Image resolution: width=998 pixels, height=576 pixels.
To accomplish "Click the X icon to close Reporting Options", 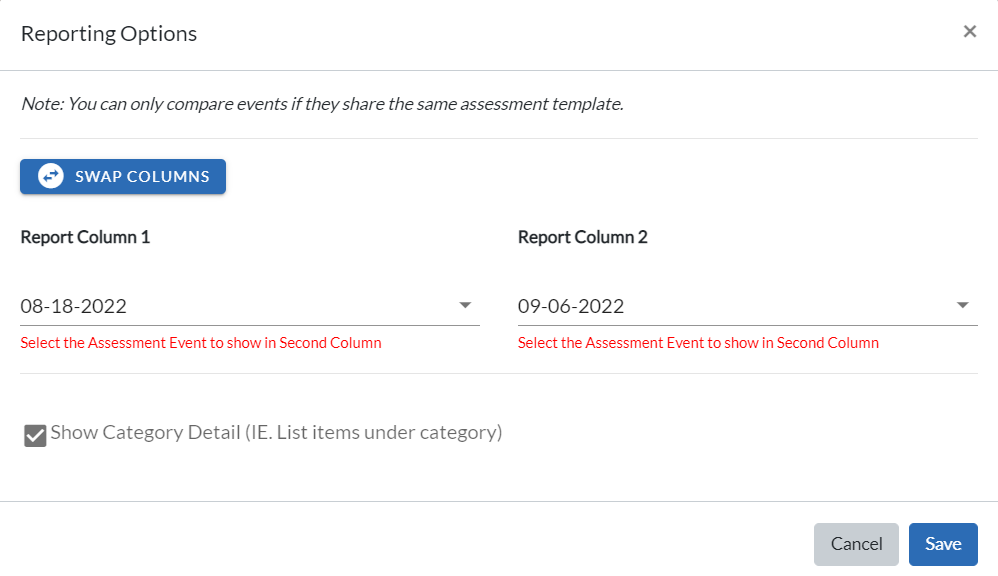I will tap(969, 30).
